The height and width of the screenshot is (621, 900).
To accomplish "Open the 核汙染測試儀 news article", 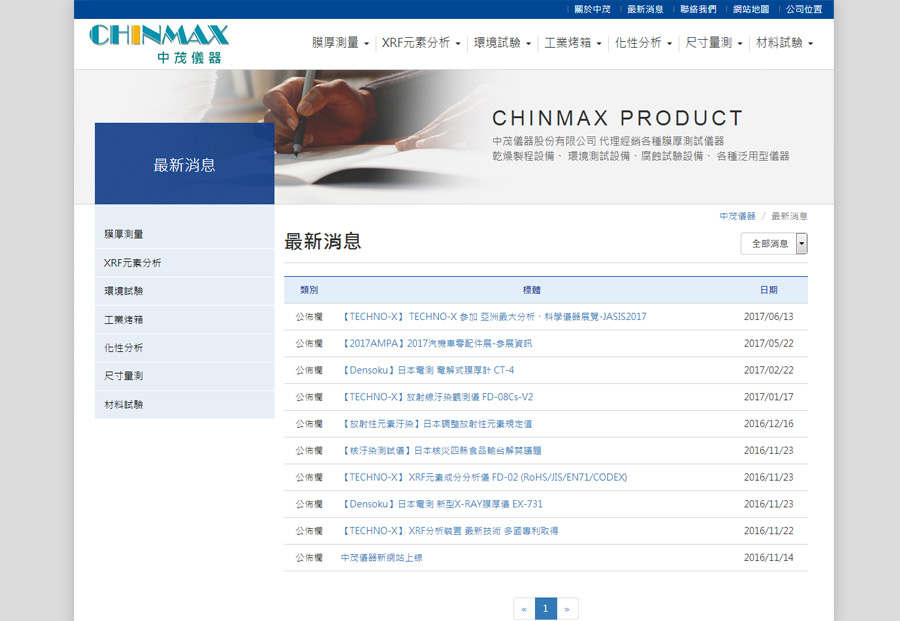I will pyautogui.click(x=441, y=451).
